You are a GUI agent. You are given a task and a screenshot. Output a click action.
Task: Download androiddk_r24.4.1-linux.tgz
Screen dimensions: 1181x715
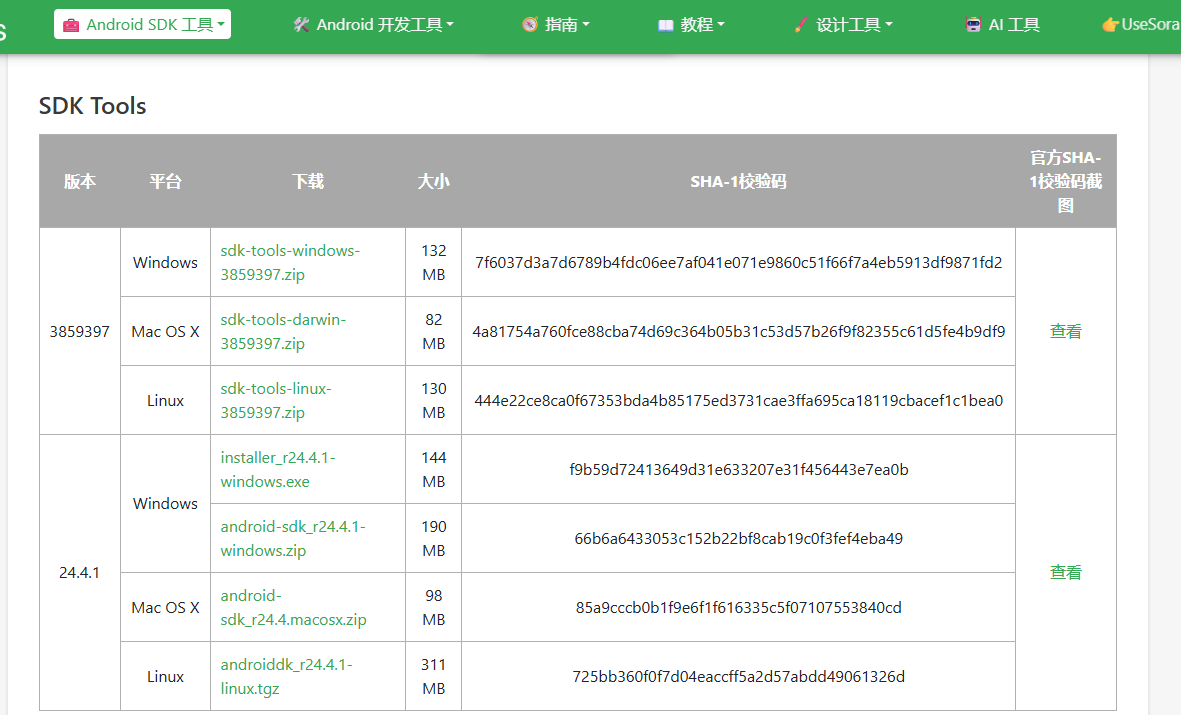point(286,677)
